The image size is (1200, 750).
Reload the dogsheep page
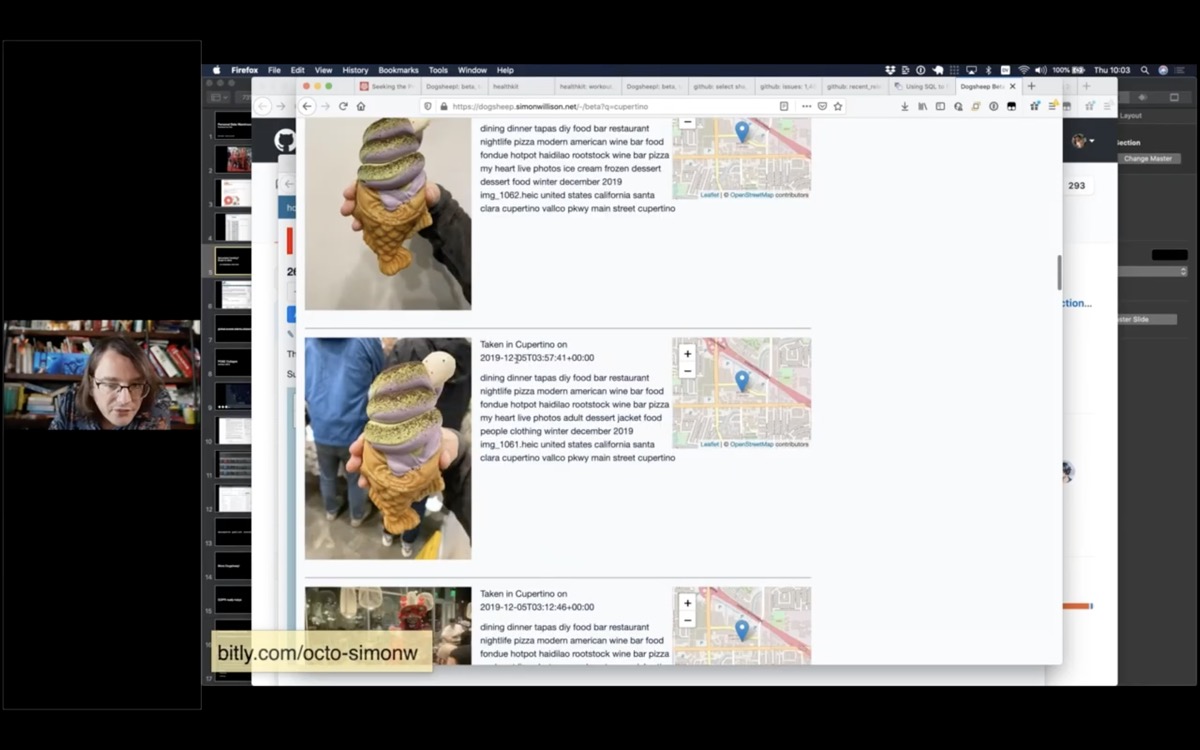click(x=343, y=106)
